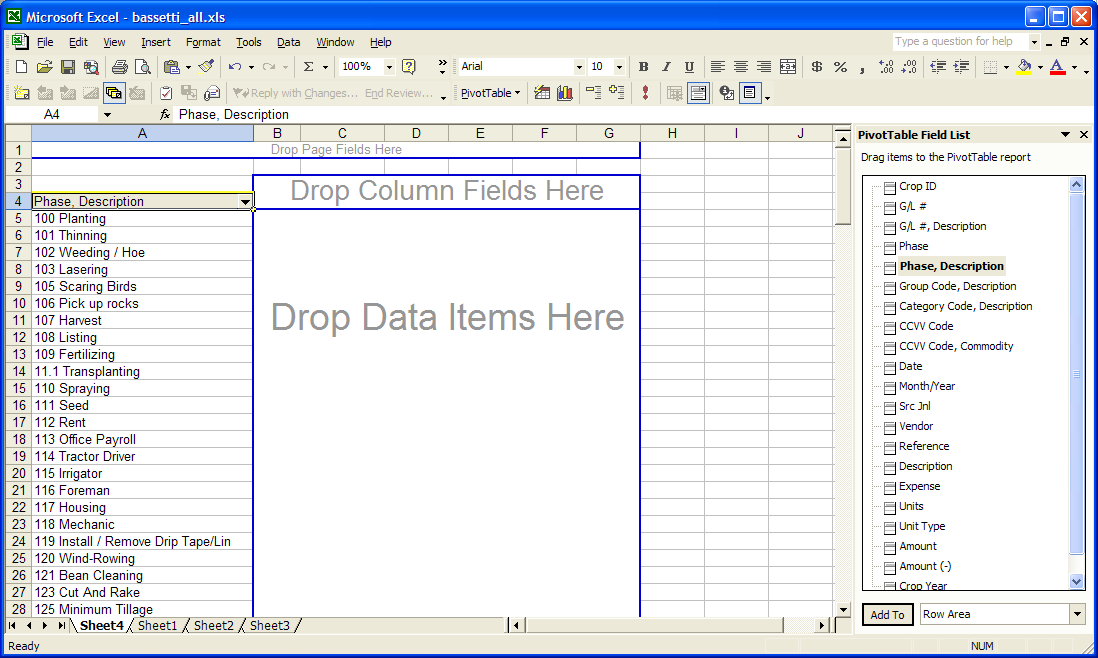This screenshot has height=658, width=1098.
Task: Toggle Bold formatting
Action: point(643,67)
